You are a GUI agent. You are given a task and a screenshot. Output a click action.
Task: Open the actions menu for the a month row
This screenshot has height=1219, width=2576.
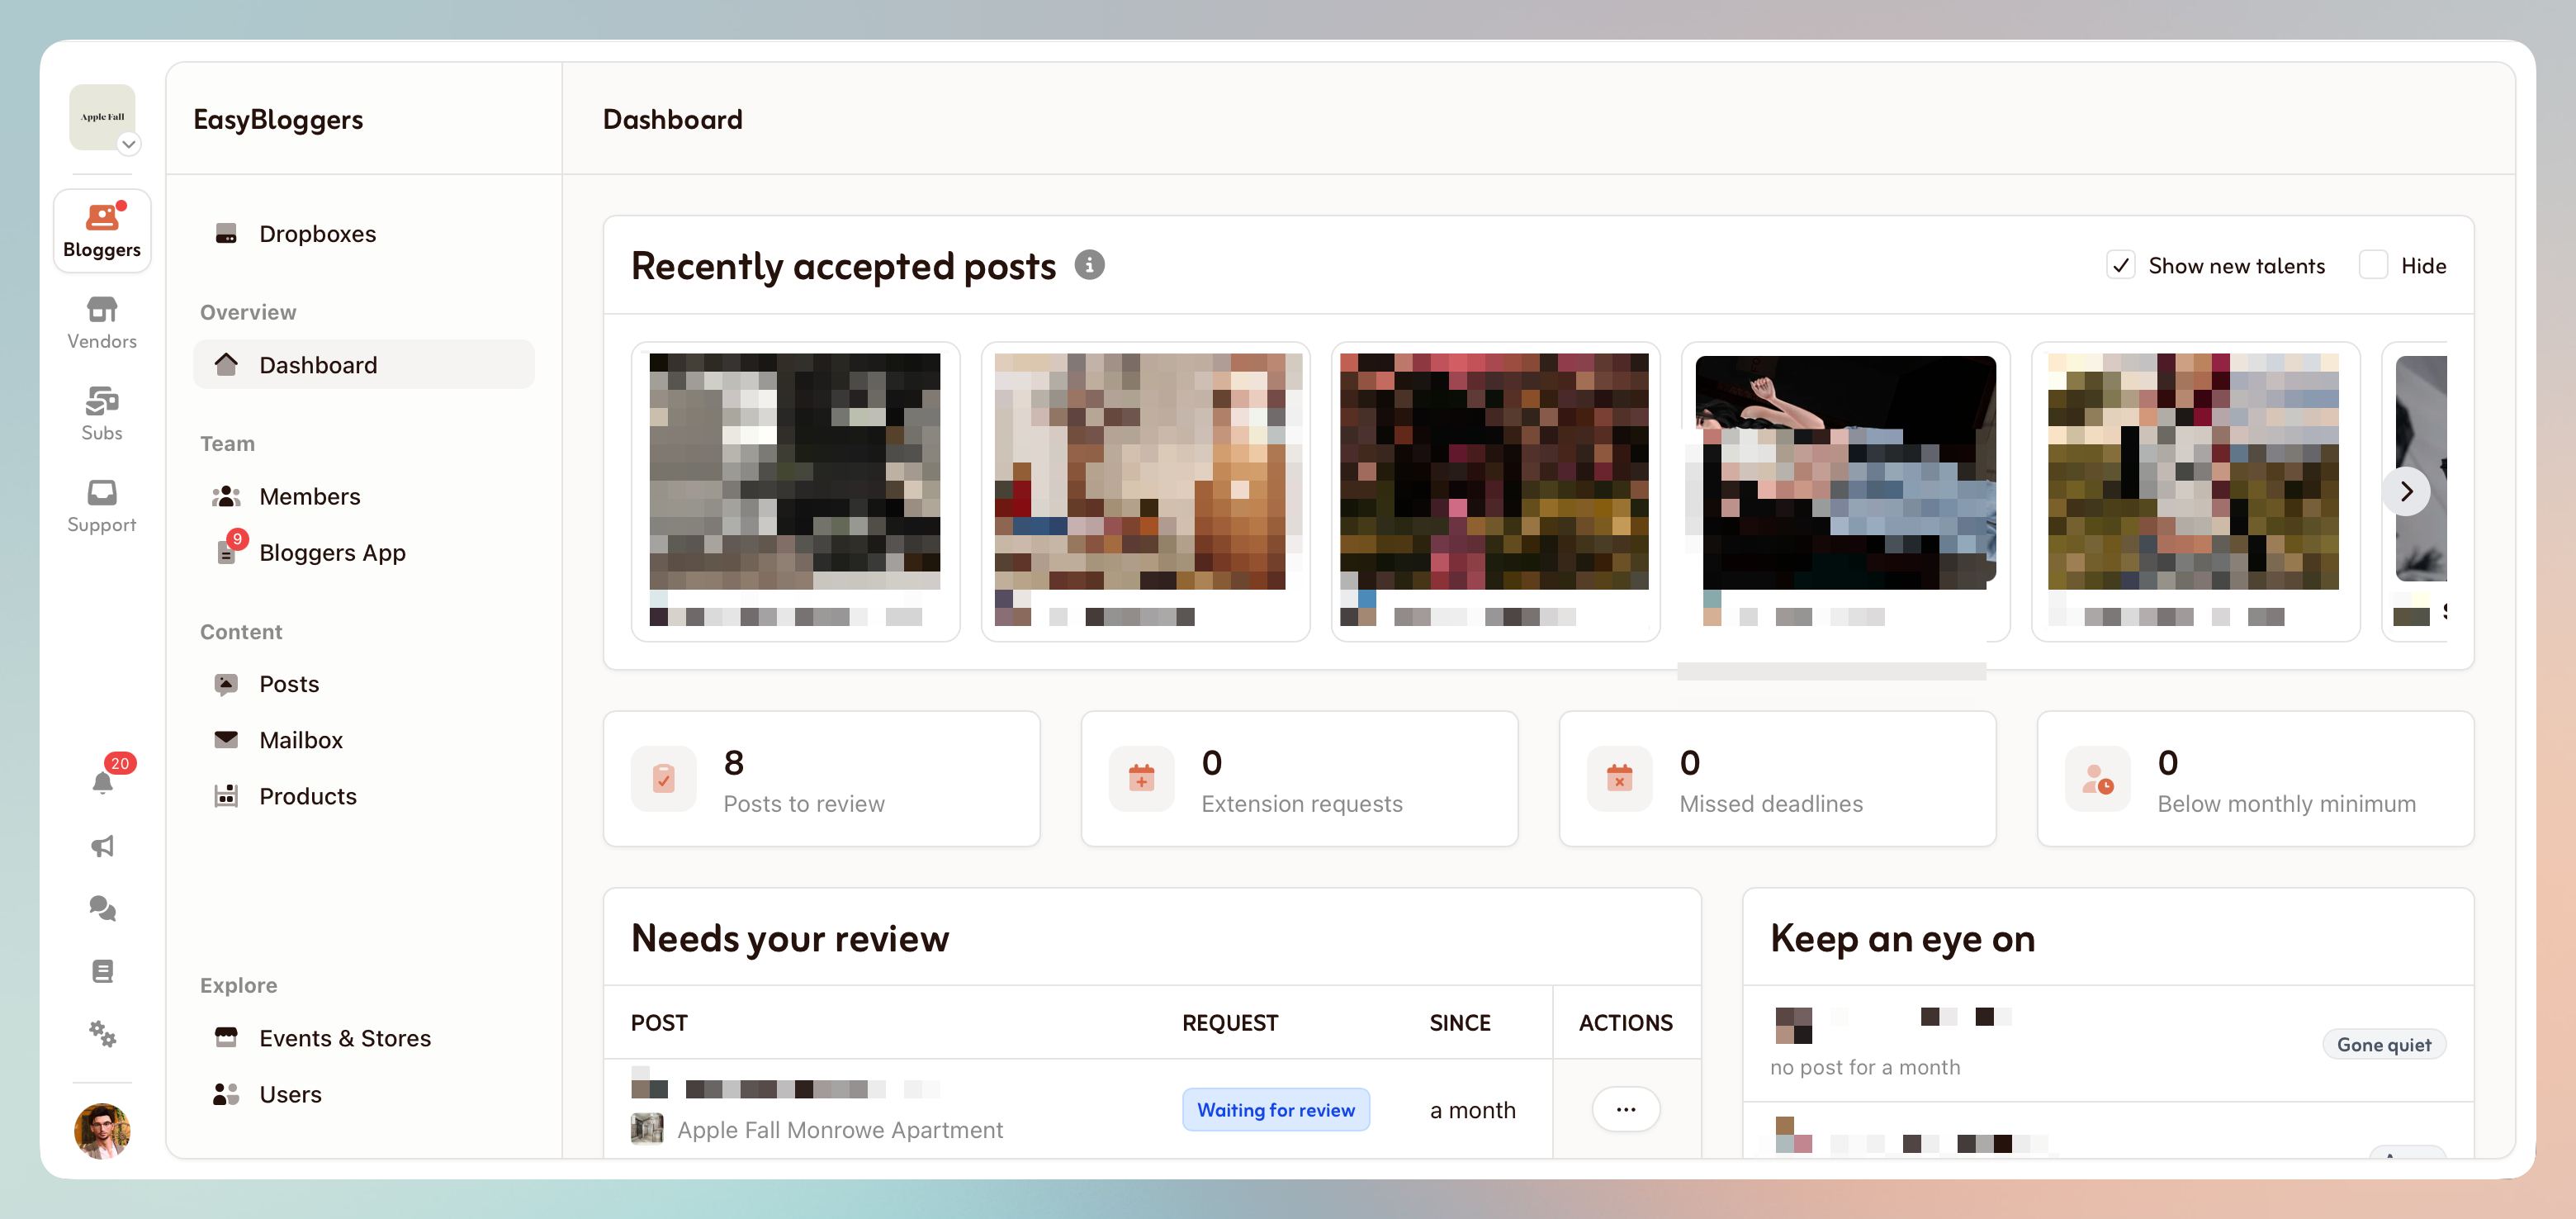pos(1625,1109)
